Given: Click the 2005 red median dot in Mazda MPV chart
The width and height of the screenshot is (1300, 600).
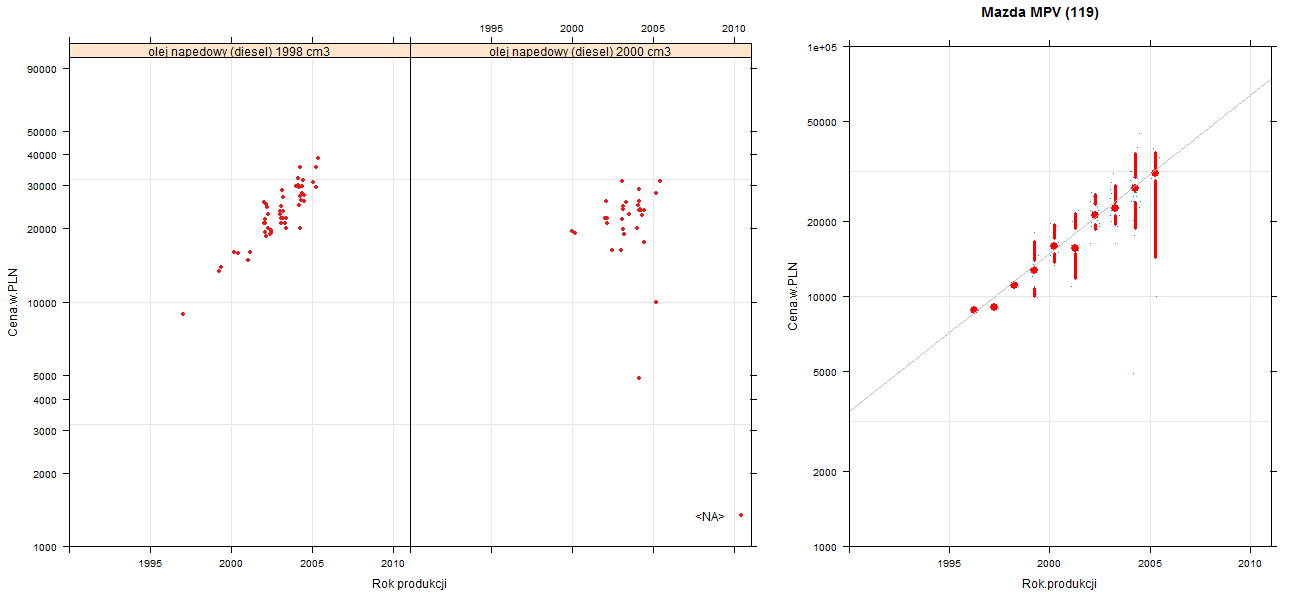Looking at the screenshot, I should coord(1155,173).
